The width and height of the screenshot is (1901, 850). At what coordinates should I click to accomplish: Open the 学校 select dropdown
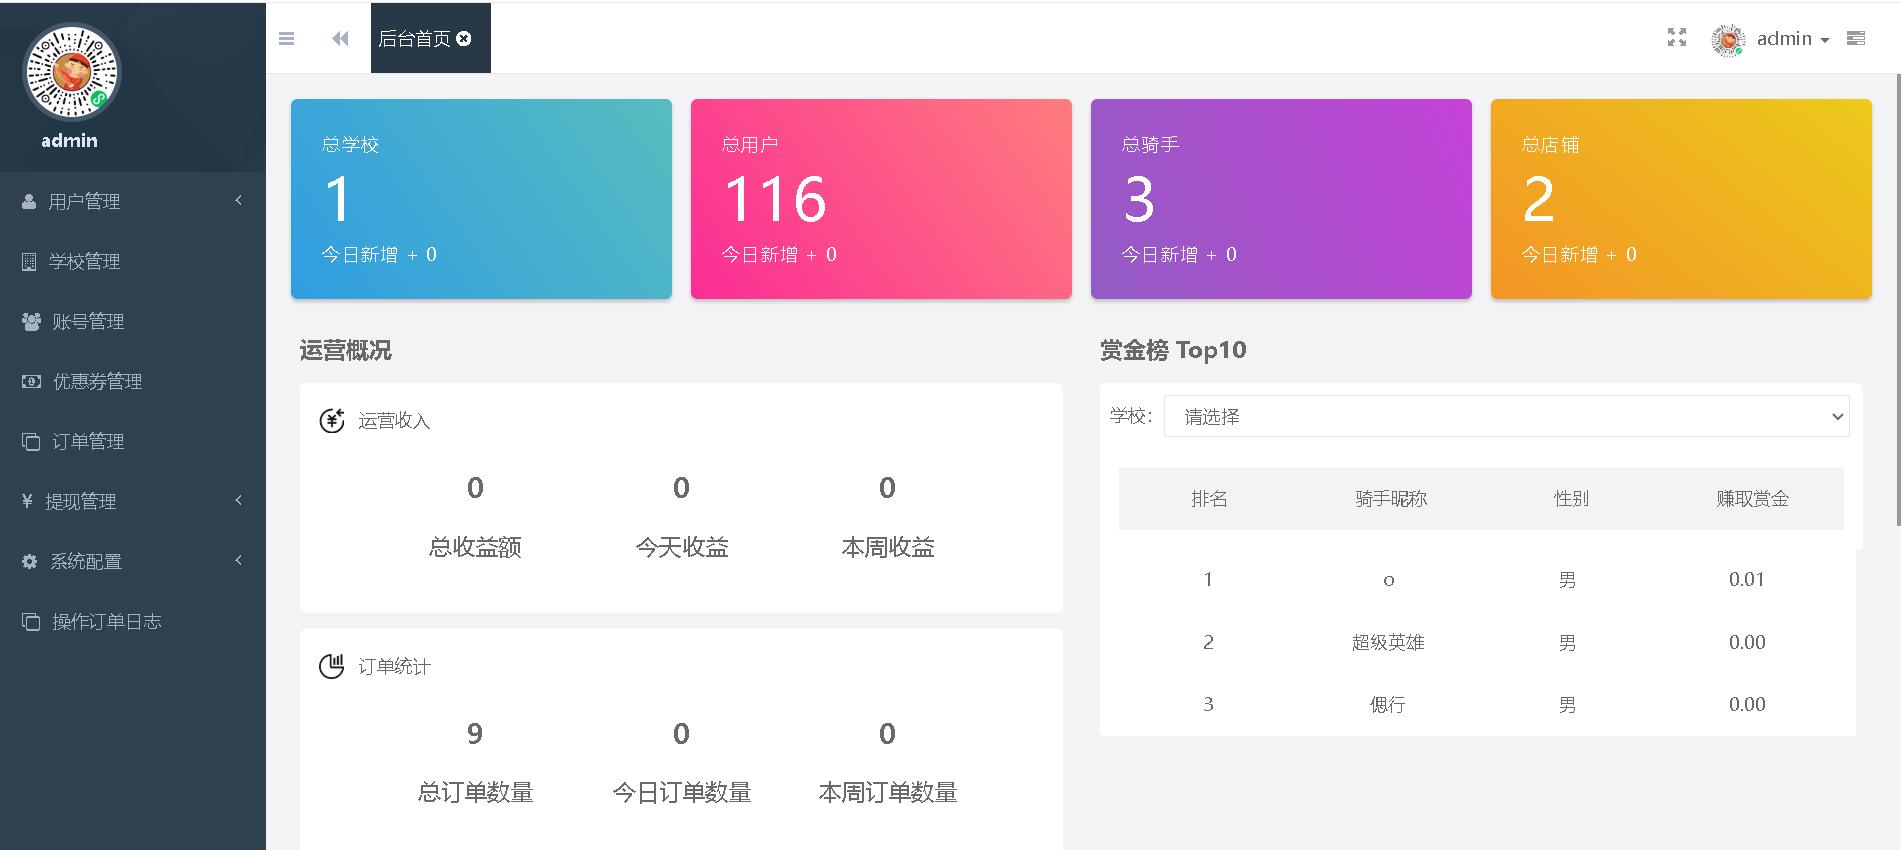point(1506,416)
